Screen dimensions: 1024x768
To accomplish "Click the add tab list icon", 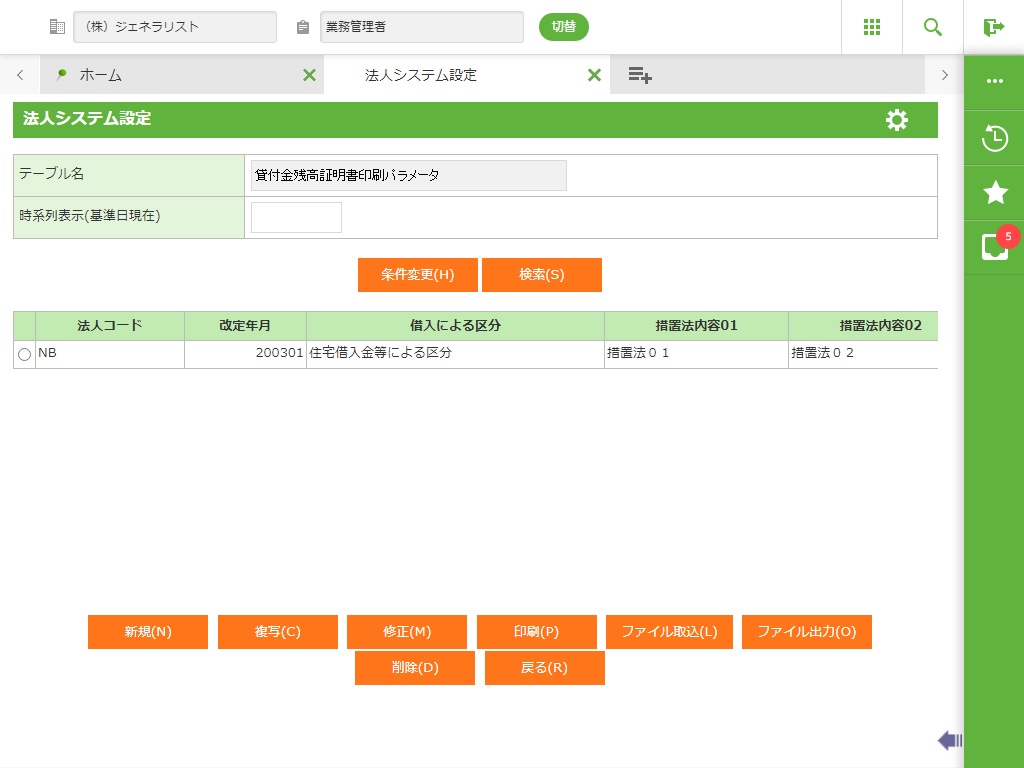I will pos(640,75).
